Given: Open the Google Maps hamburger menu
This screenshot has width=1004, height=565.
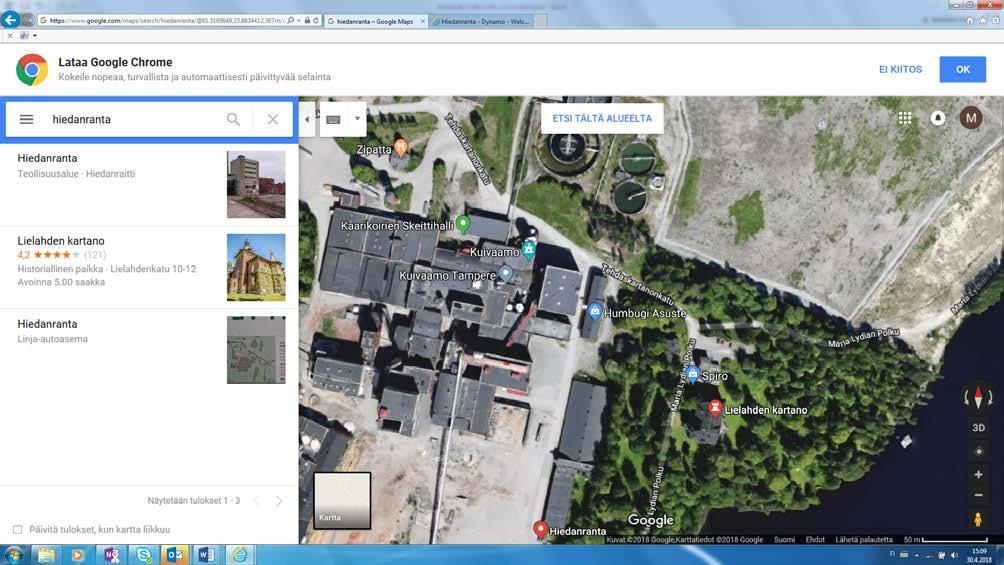Looking at the screenshot, I should tap(26, 119).
